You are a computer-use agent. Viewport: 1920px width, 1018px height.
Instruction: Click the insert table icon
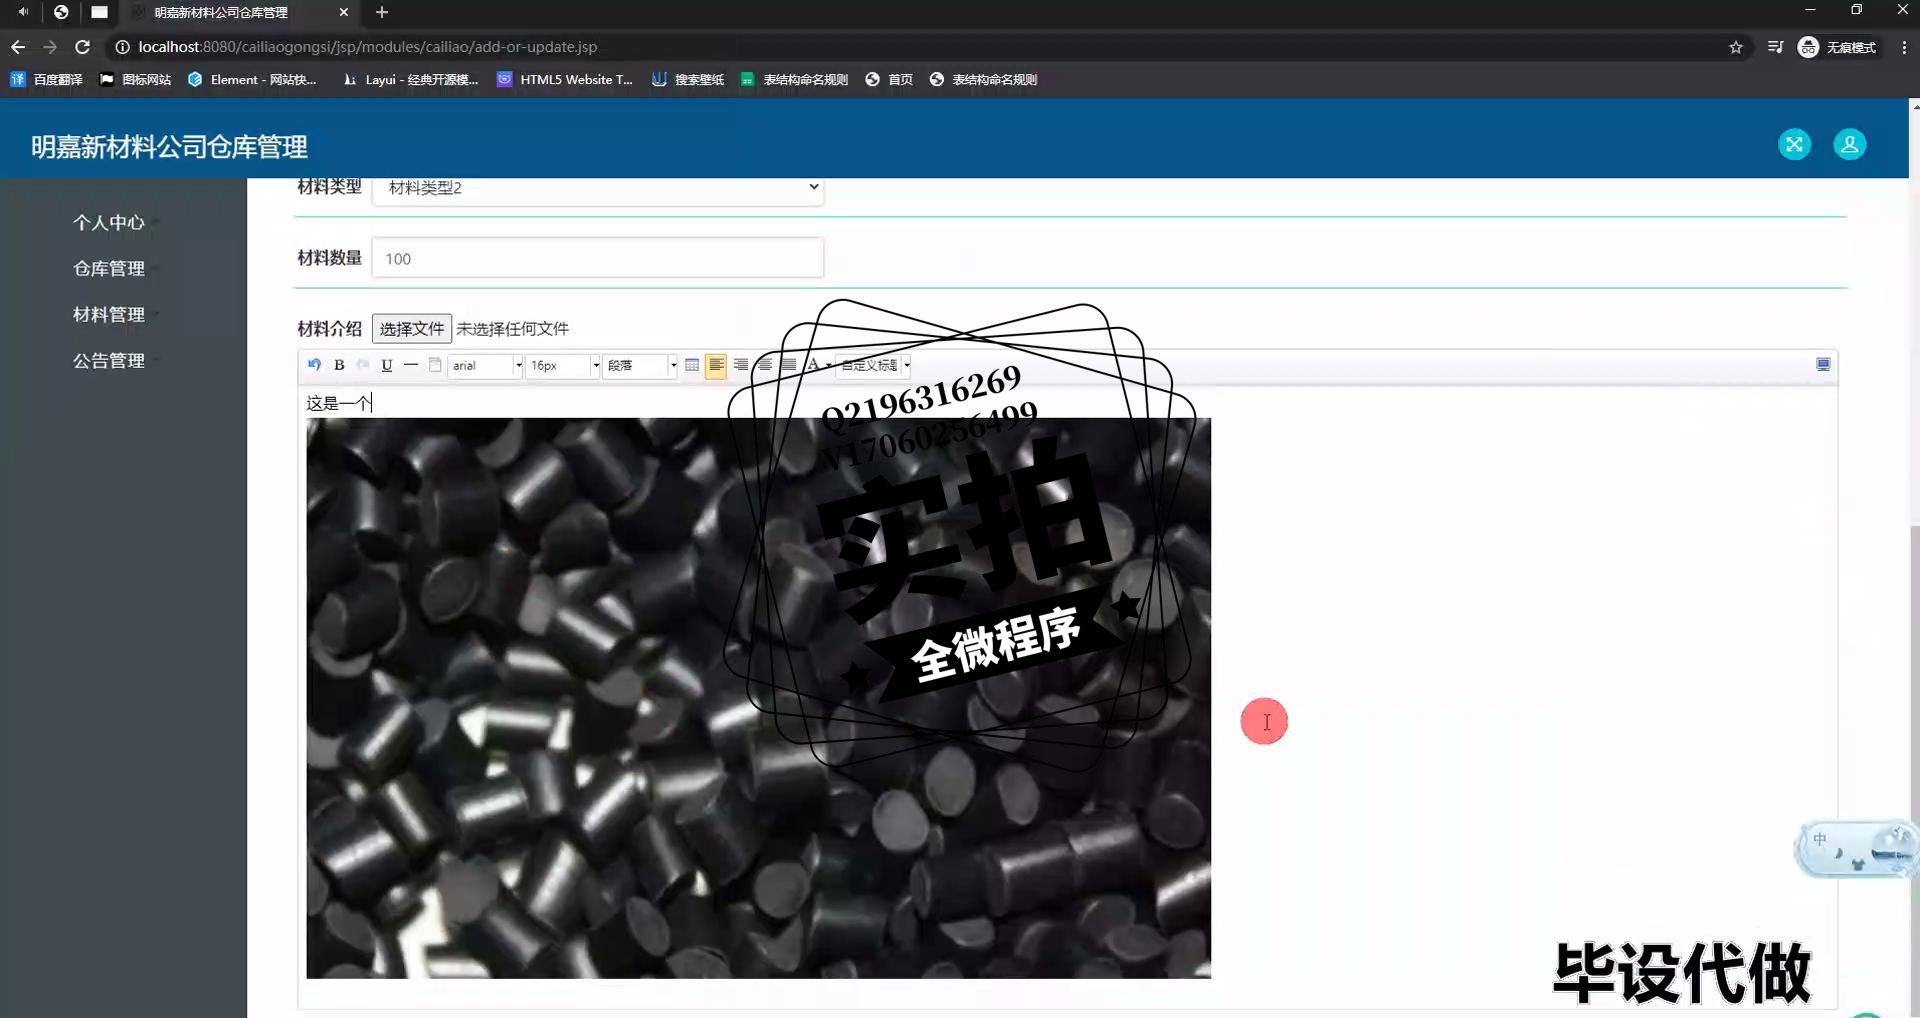tap(692, 365)
